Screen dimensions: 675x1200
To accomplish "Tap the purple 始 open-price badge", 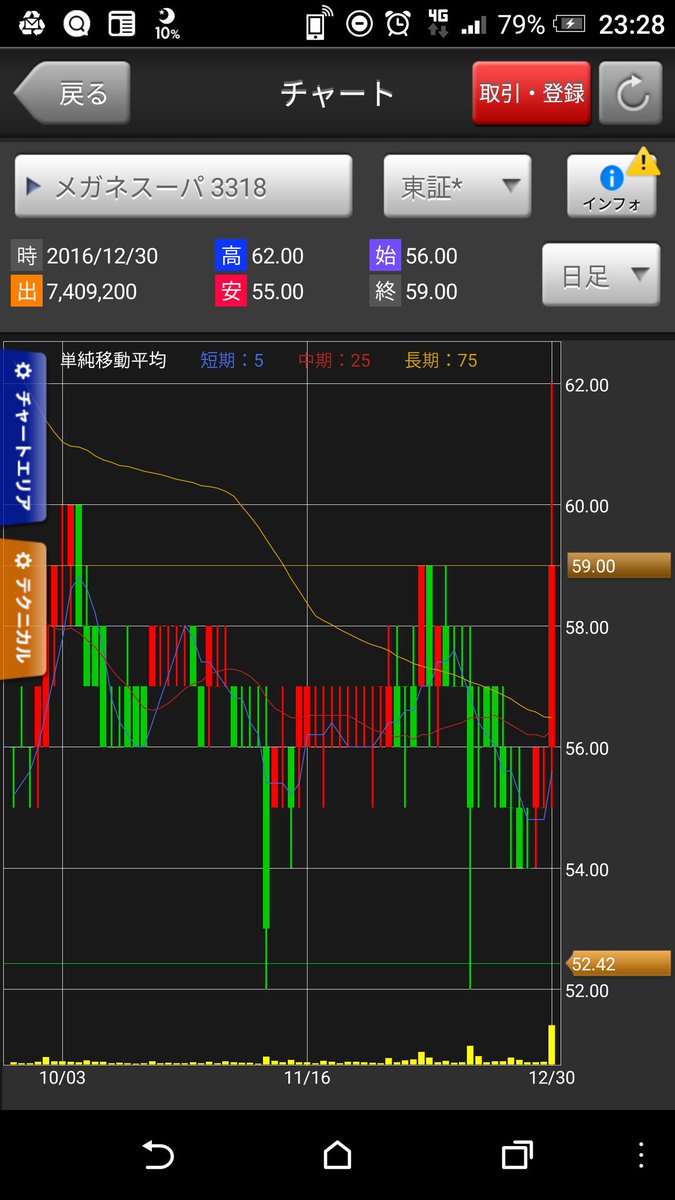I will (x=385, y=256).
